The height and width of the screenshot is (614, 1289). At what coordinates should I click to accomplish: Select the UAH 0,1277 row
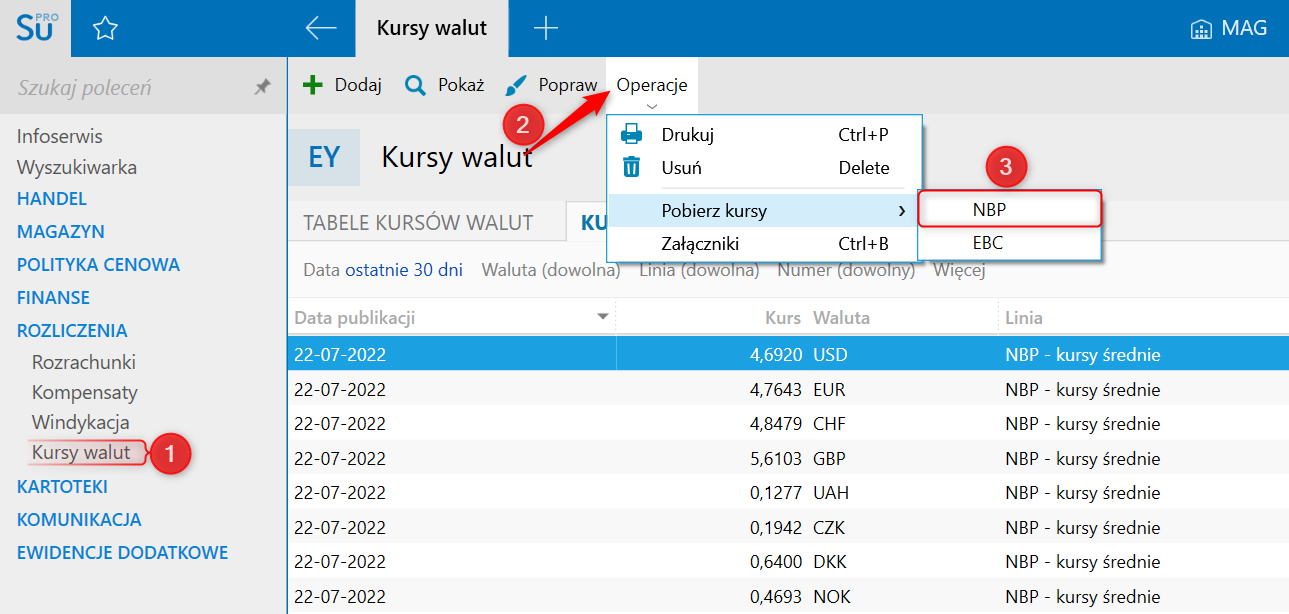click(788, 493)
